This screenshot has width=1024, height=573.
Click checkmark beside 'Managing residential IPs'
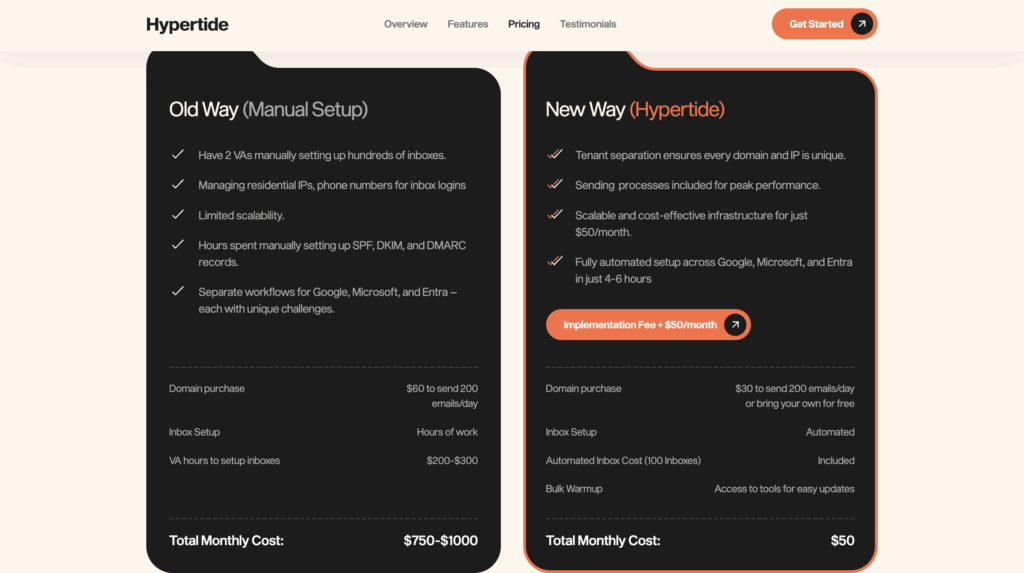178,184
